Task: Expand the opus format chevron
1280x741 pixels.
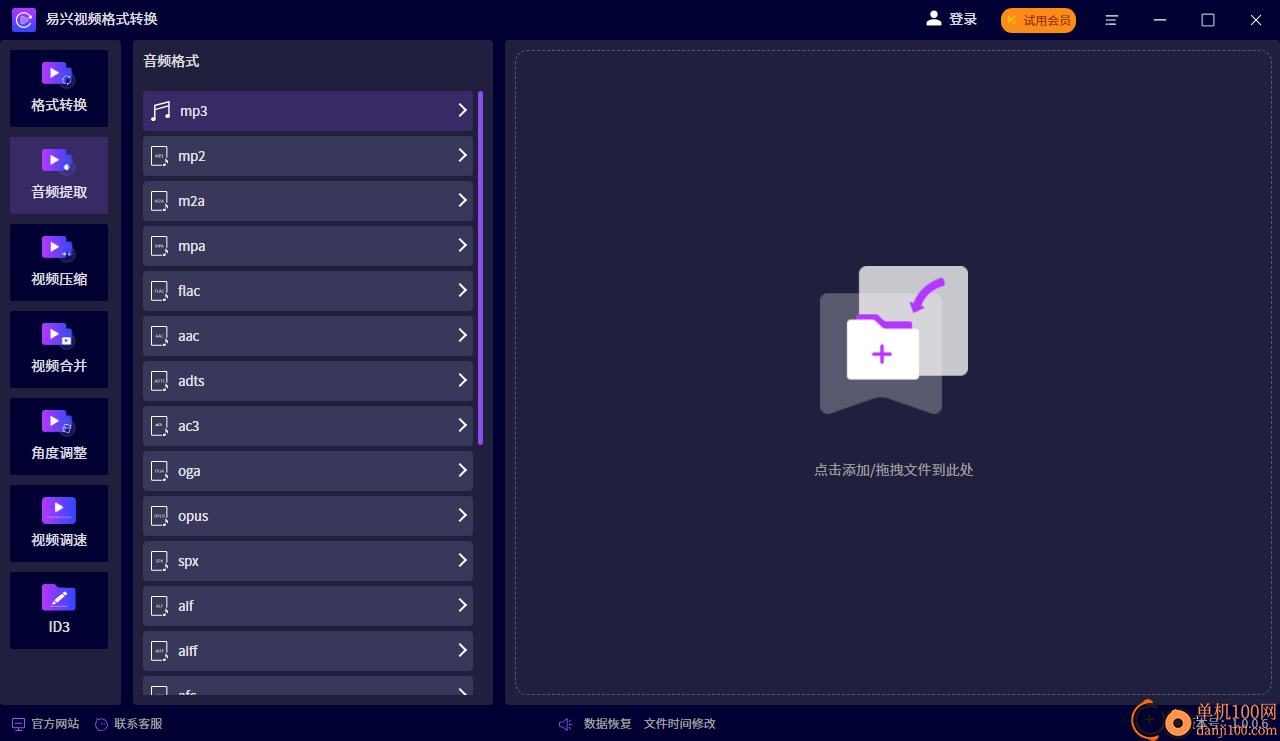Action: coord(462,515)
